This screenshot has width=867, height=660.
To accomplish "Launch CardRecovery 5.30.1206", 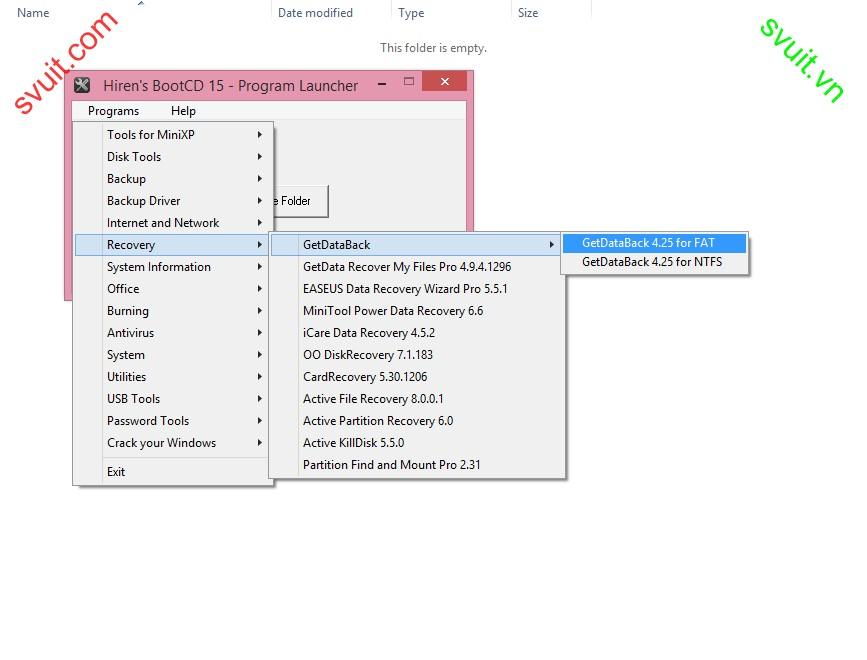I will click(417, 377).
